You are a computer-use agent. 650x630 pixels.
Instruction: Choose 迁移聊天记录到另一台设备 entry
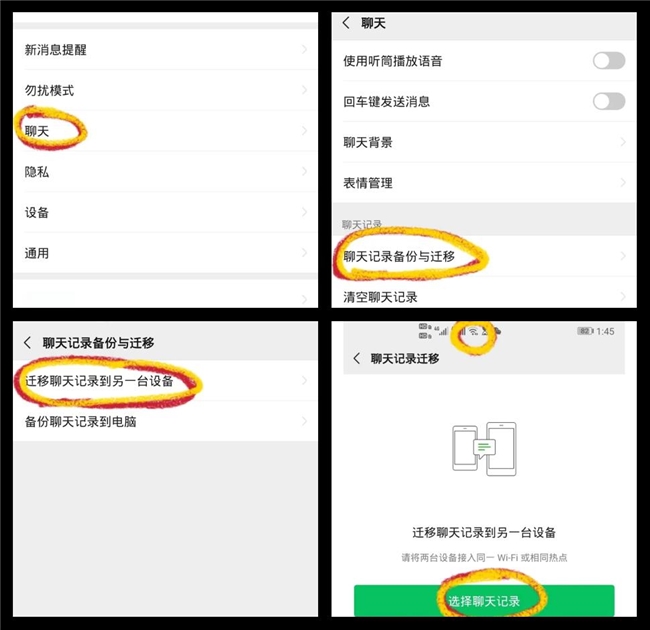pyautogui.click(x=165, y=380)
